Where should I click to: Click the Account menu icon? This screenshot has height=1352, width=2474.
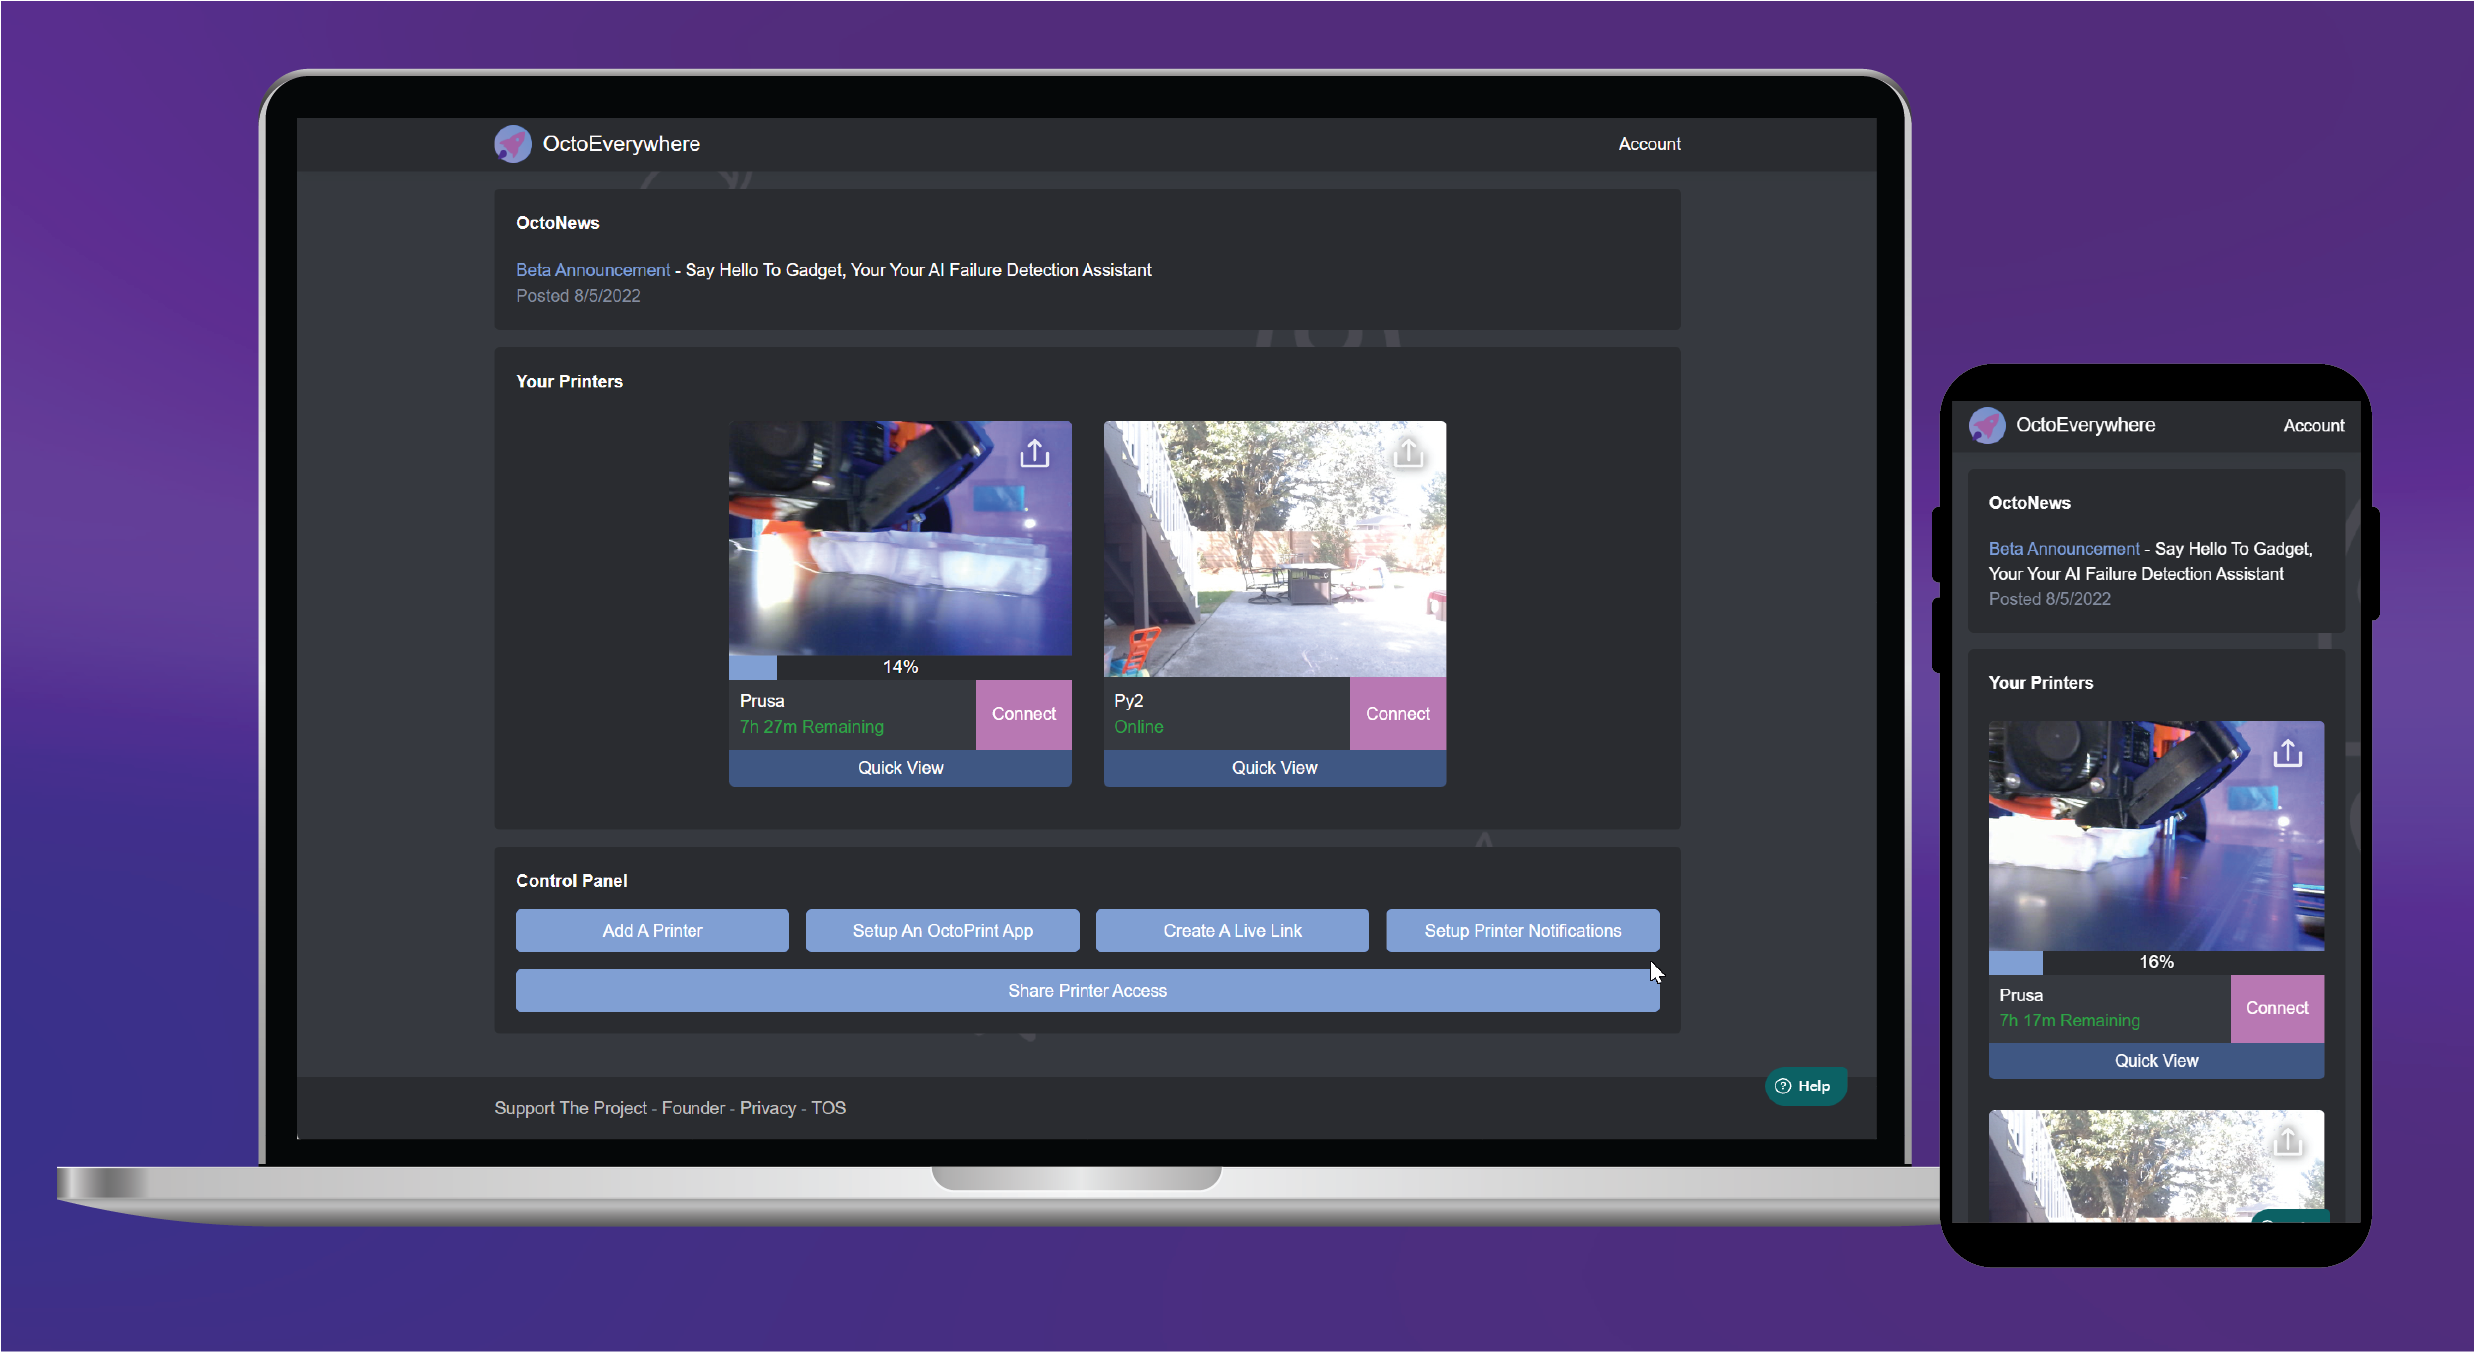[x=1647, y=143]
